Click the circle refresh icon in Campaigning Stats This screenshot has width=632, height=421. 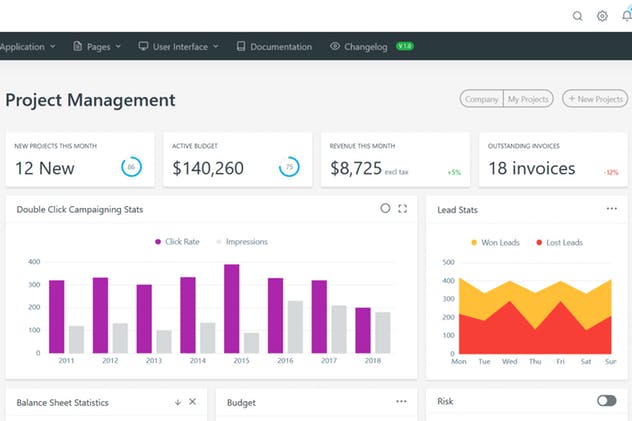(385, 209)
